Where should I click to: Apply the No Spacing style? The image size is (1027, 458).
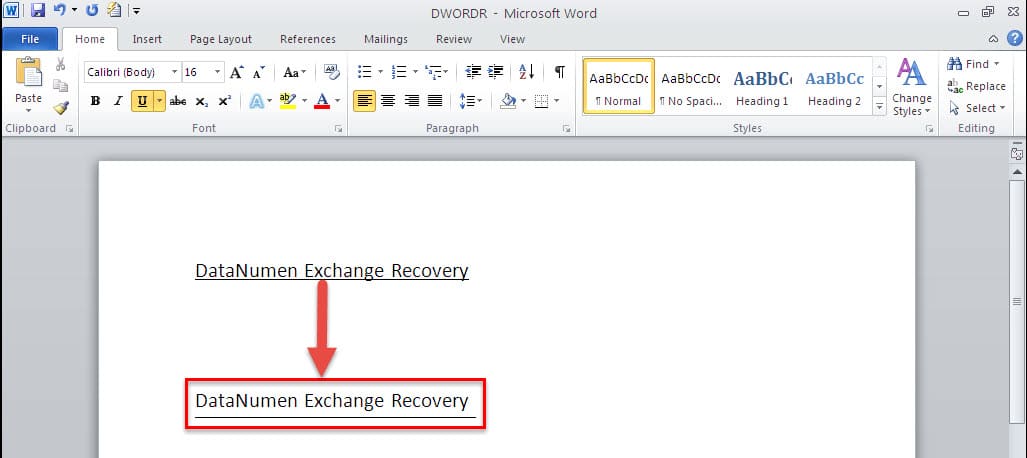(690, 86)
